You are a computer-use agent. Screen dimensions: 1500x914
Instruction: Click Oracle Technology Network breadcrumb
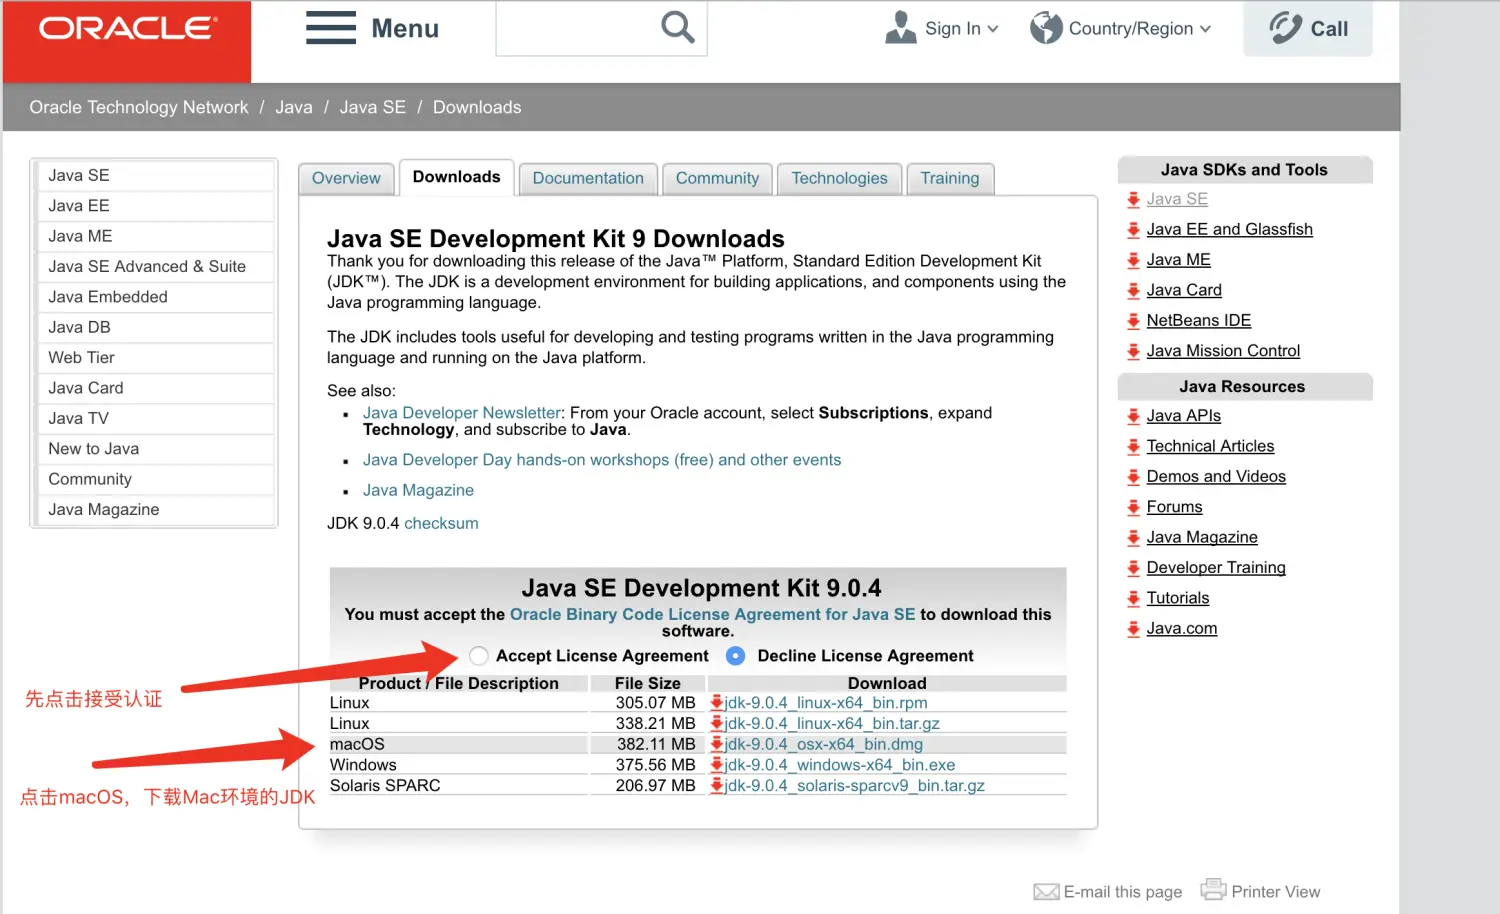coord(139,107)
